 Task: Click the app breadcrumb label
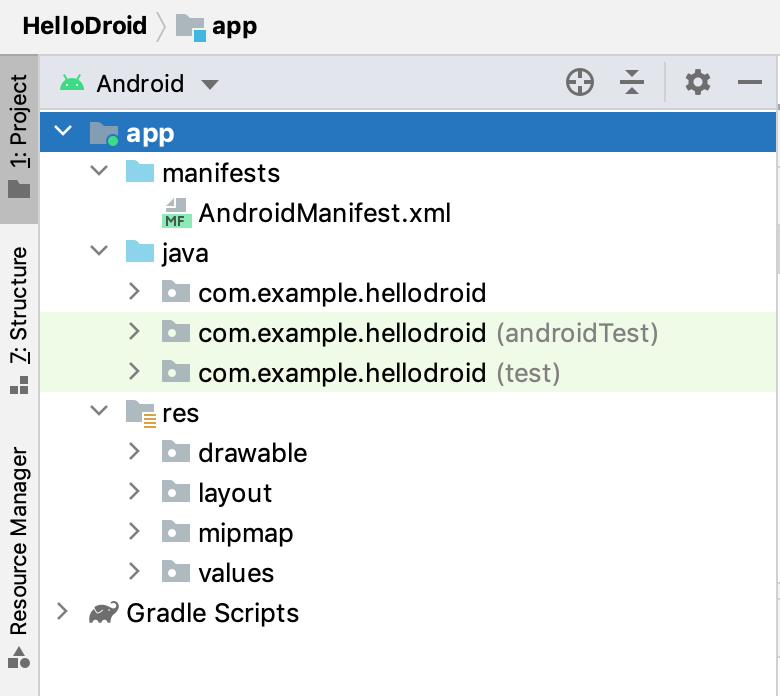[234, 27]
